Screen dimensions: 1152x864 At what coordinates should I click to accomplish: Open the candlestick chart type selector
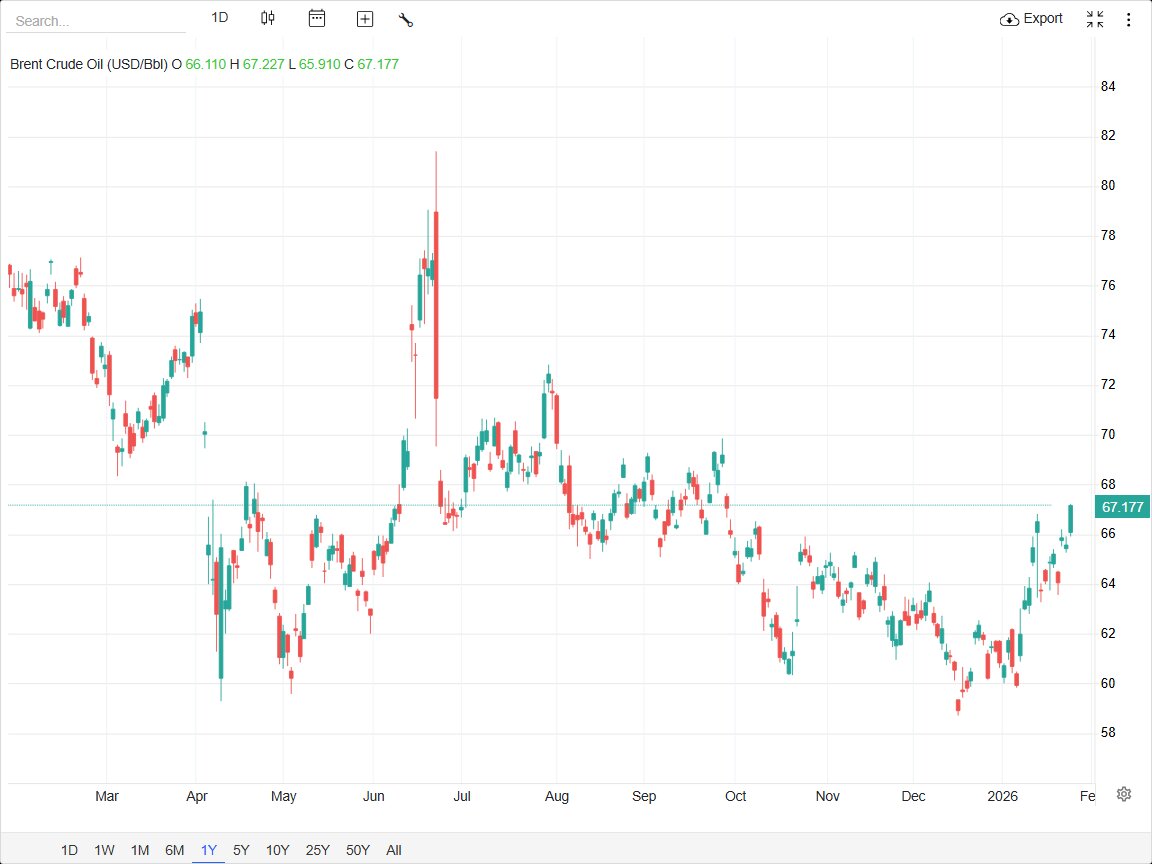(267, 18)
